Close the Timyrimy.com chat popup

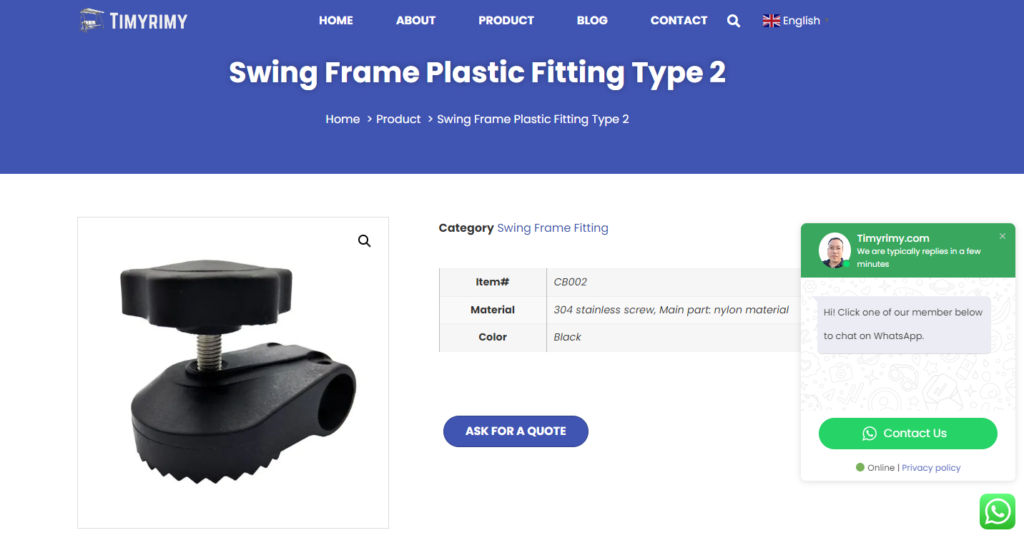click(1002, 237)
